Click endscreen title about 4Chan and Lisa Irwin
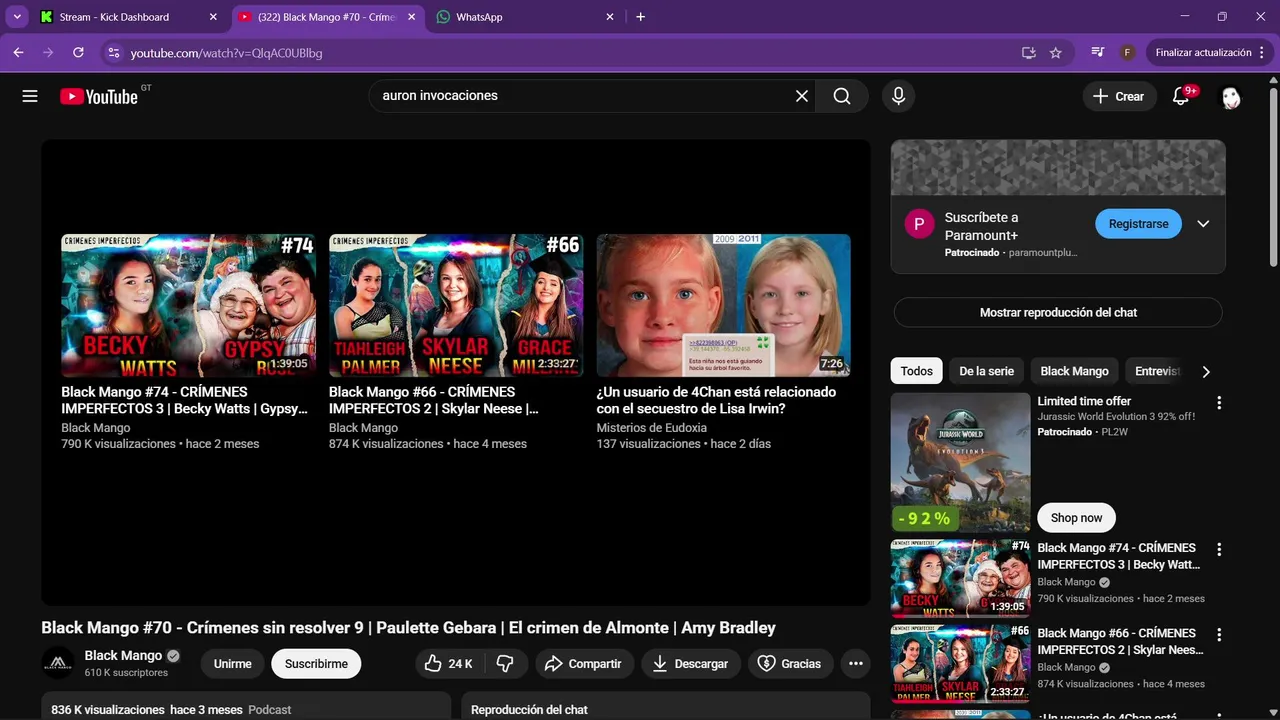 tap(716, 400)
